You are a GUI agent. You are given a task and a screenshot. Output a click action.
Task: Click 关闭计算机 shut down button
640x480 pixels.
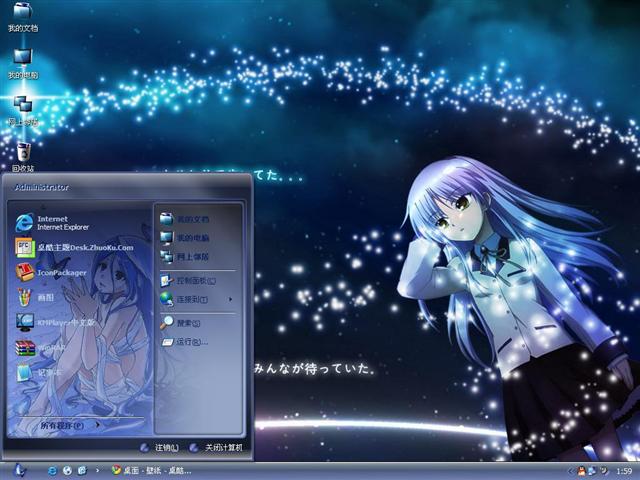click(x=216, y=448)
